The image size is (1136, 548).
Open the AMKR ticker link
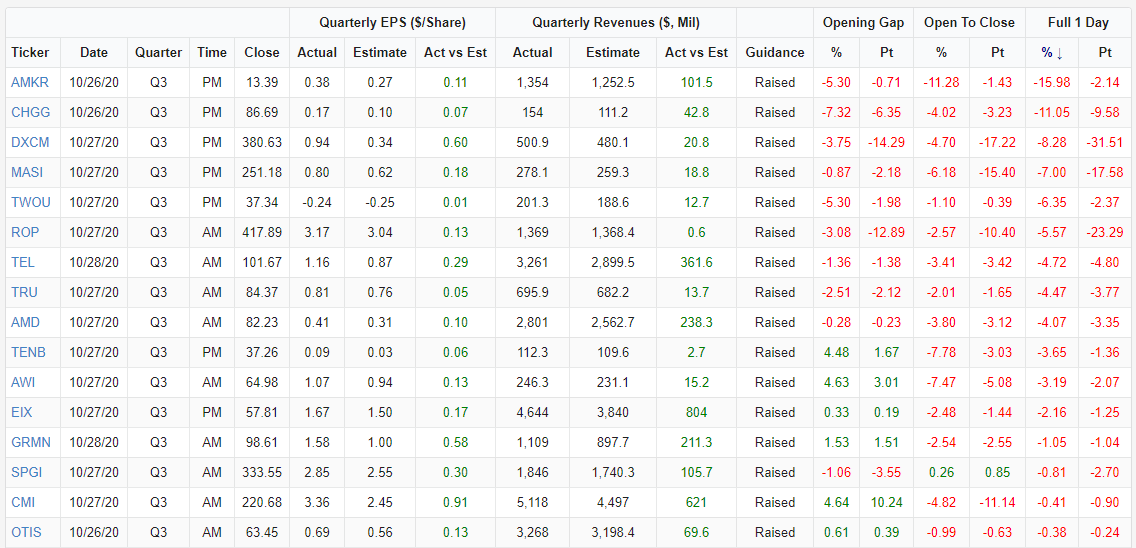[x=30, y=82]
